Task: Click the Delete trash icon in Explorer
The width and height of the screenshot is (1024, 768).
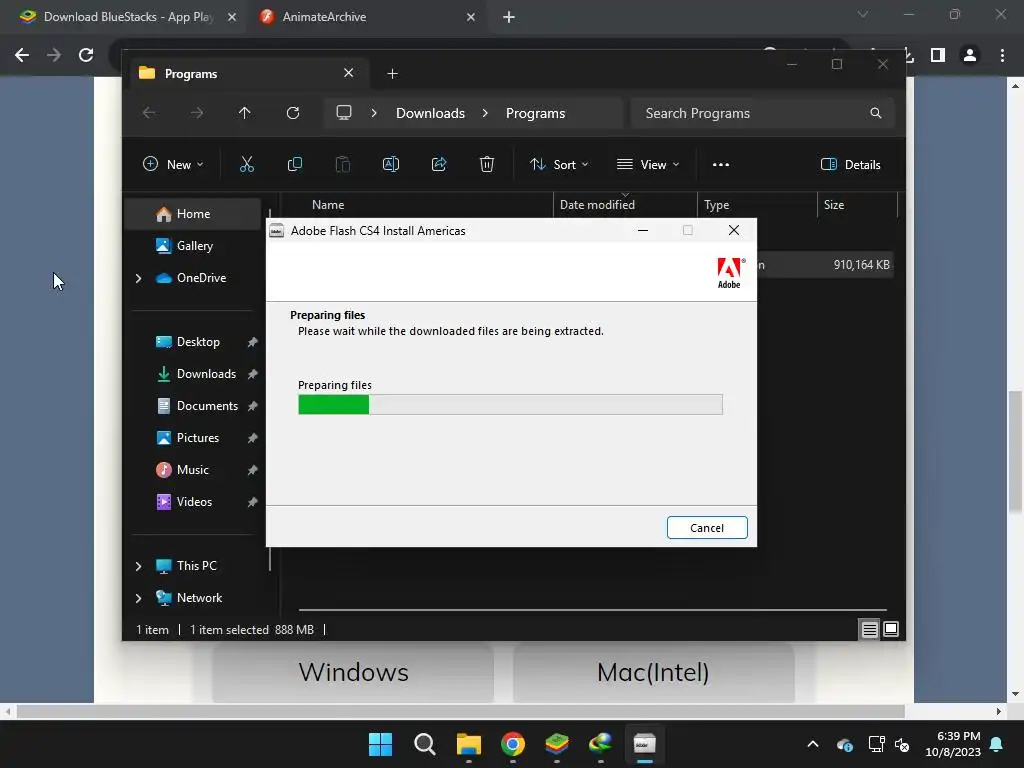Action: coord(487,165)
